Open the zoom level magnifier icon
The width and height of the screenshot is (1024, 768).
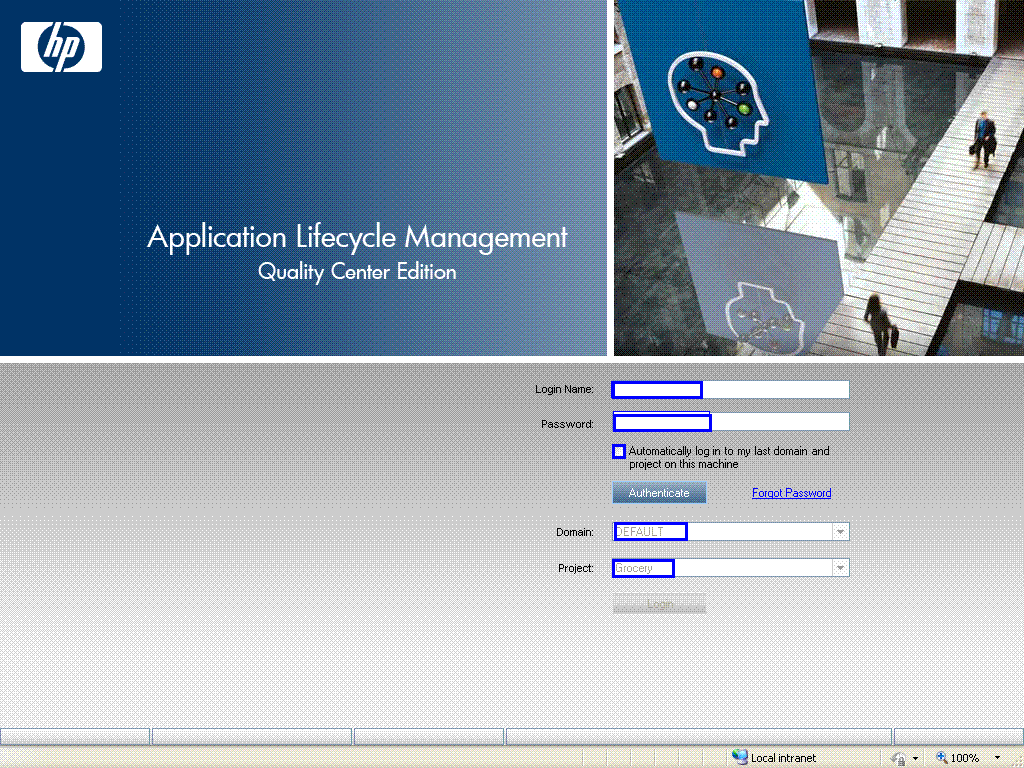pyautogui.click(x=941, y=758)
